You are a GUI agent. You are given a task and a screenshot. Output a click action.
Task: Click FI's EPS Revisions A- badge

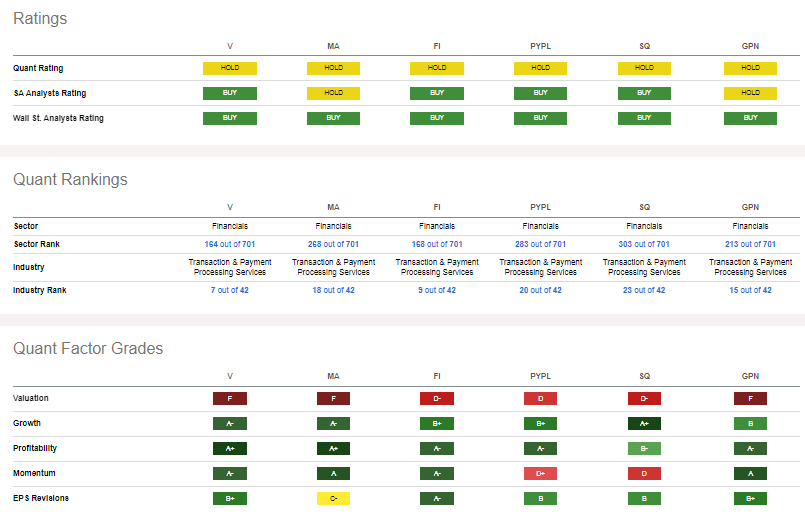(x=437, y=499)
